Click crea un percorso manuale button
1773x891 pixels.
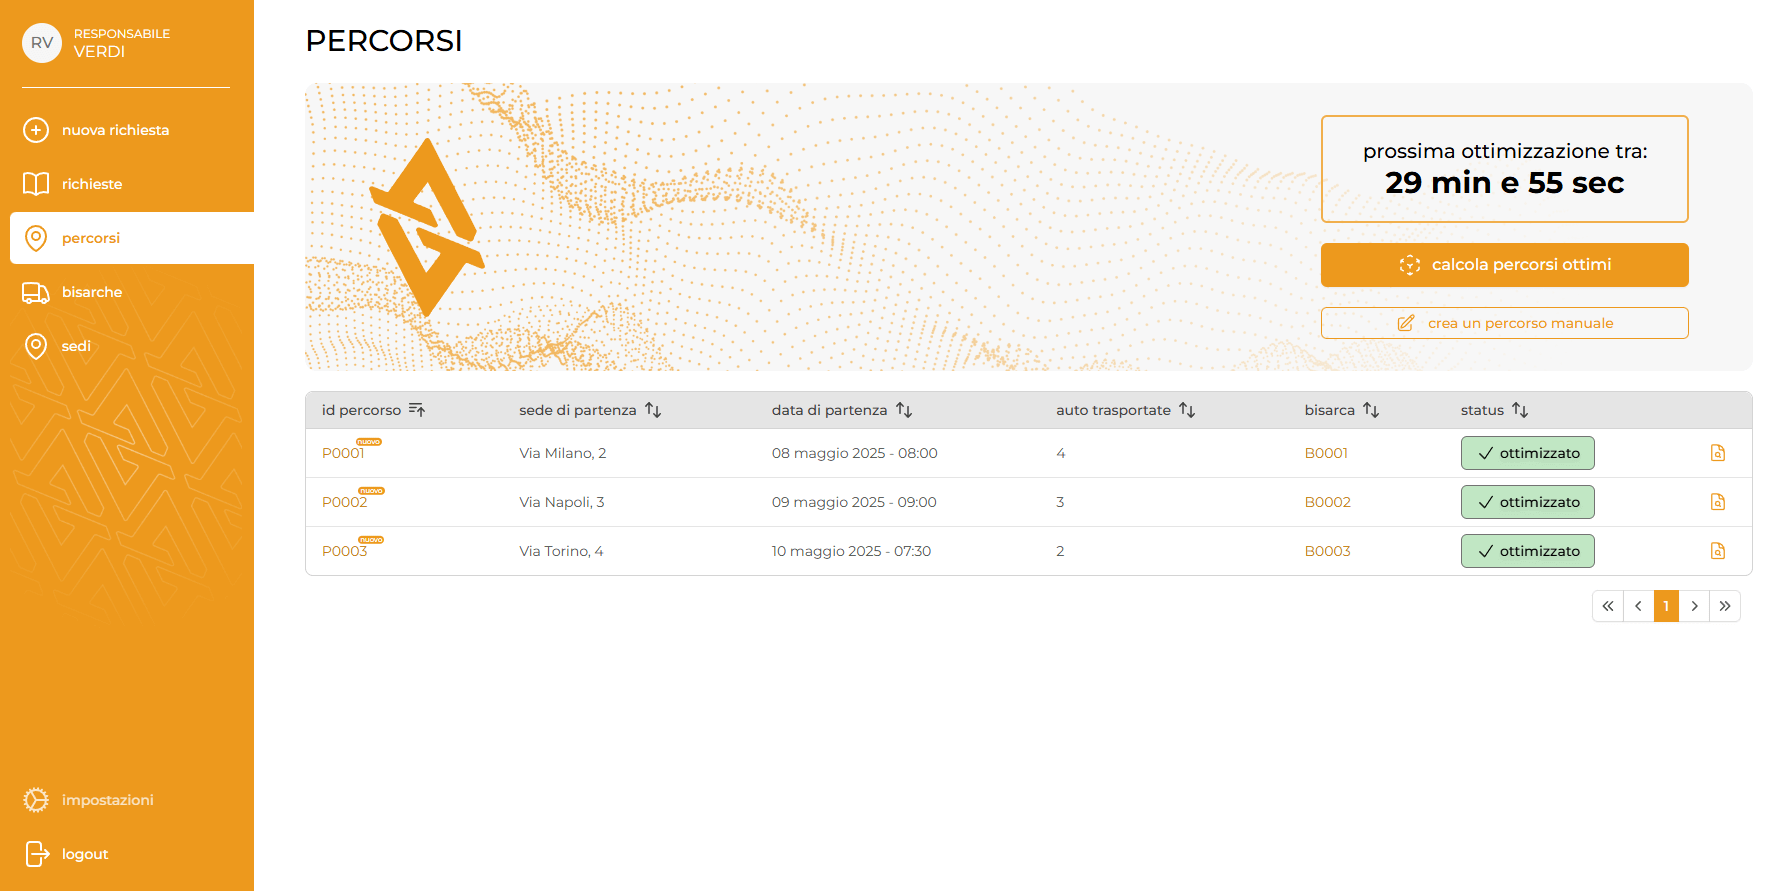click(1504, 323)
